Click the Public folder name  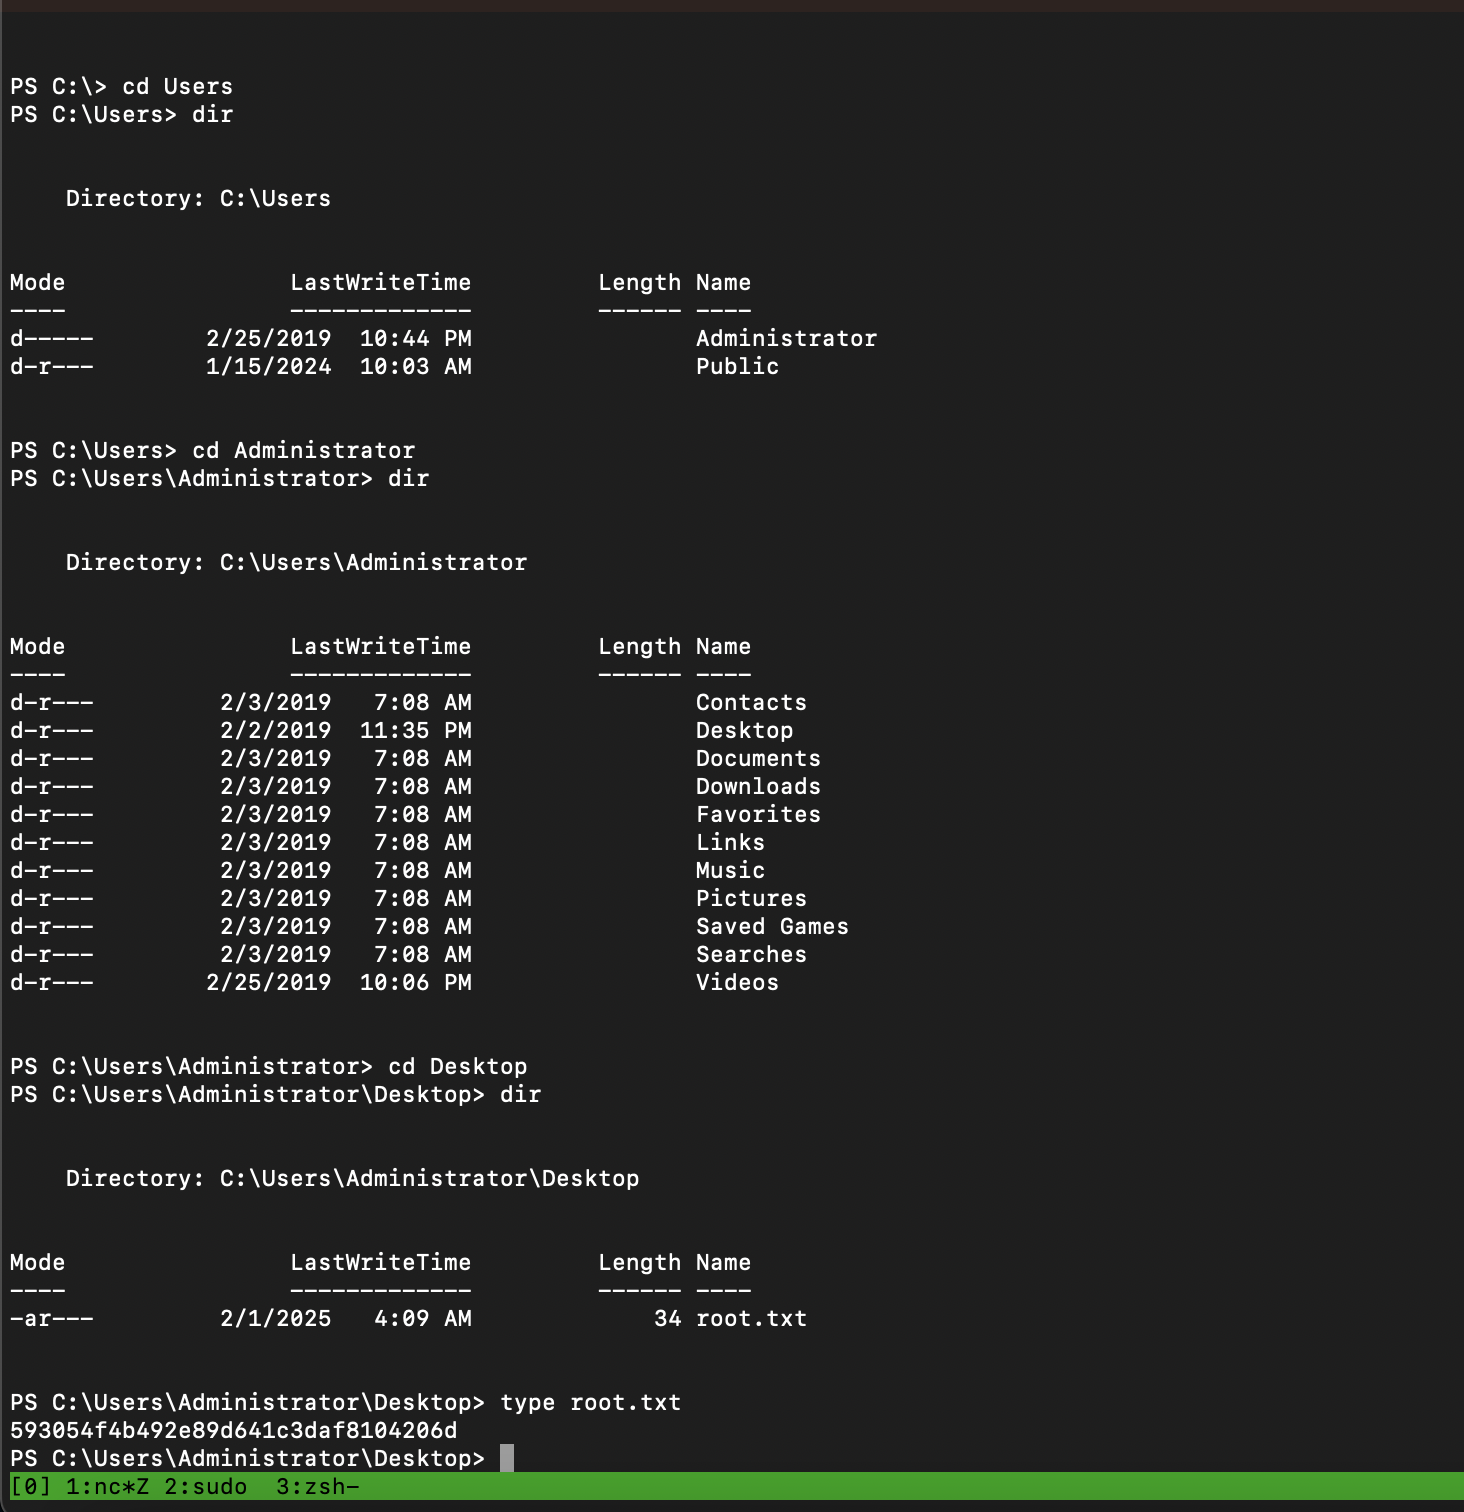(737, 366)
